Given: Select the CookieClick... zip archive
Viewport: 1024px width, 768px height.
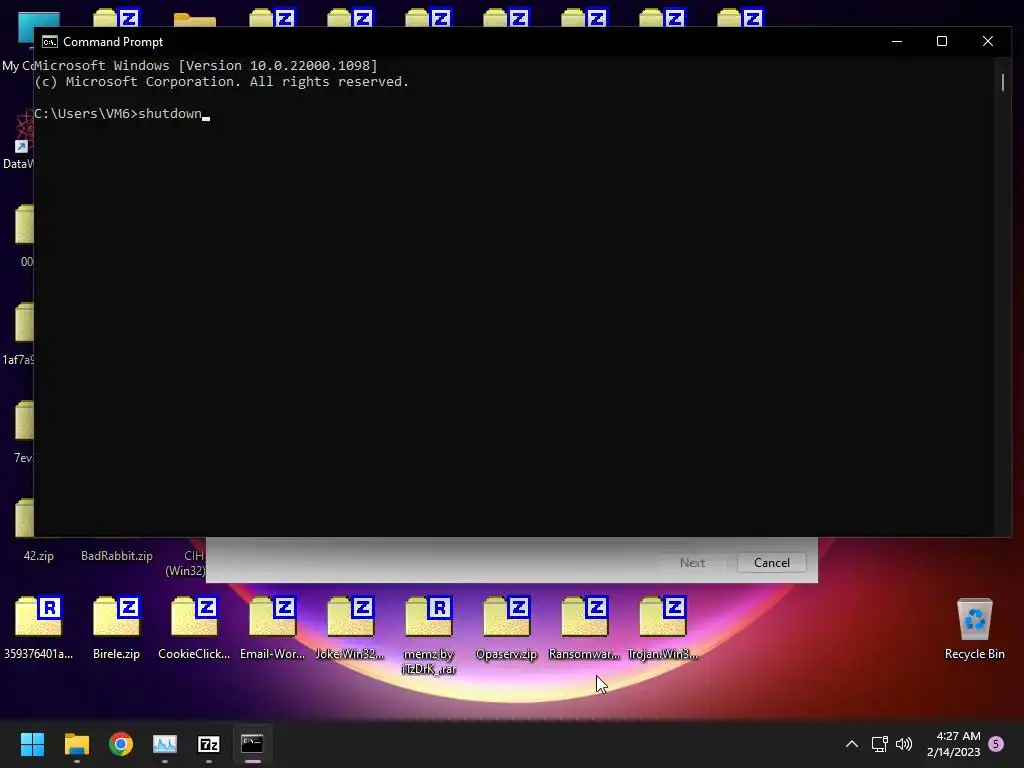Looking at the screenshot, I should 194,628.
